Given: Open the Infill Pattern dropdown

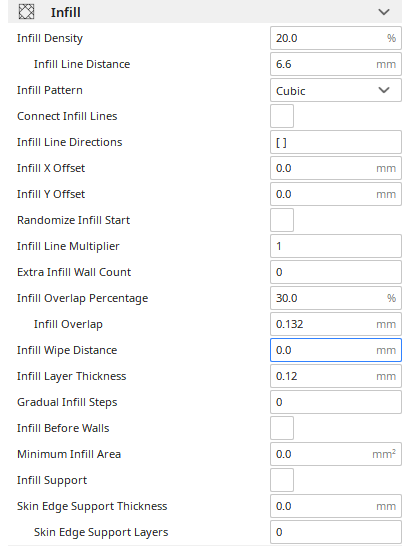Looking at the screenshot, I should [x=336, y=90].
